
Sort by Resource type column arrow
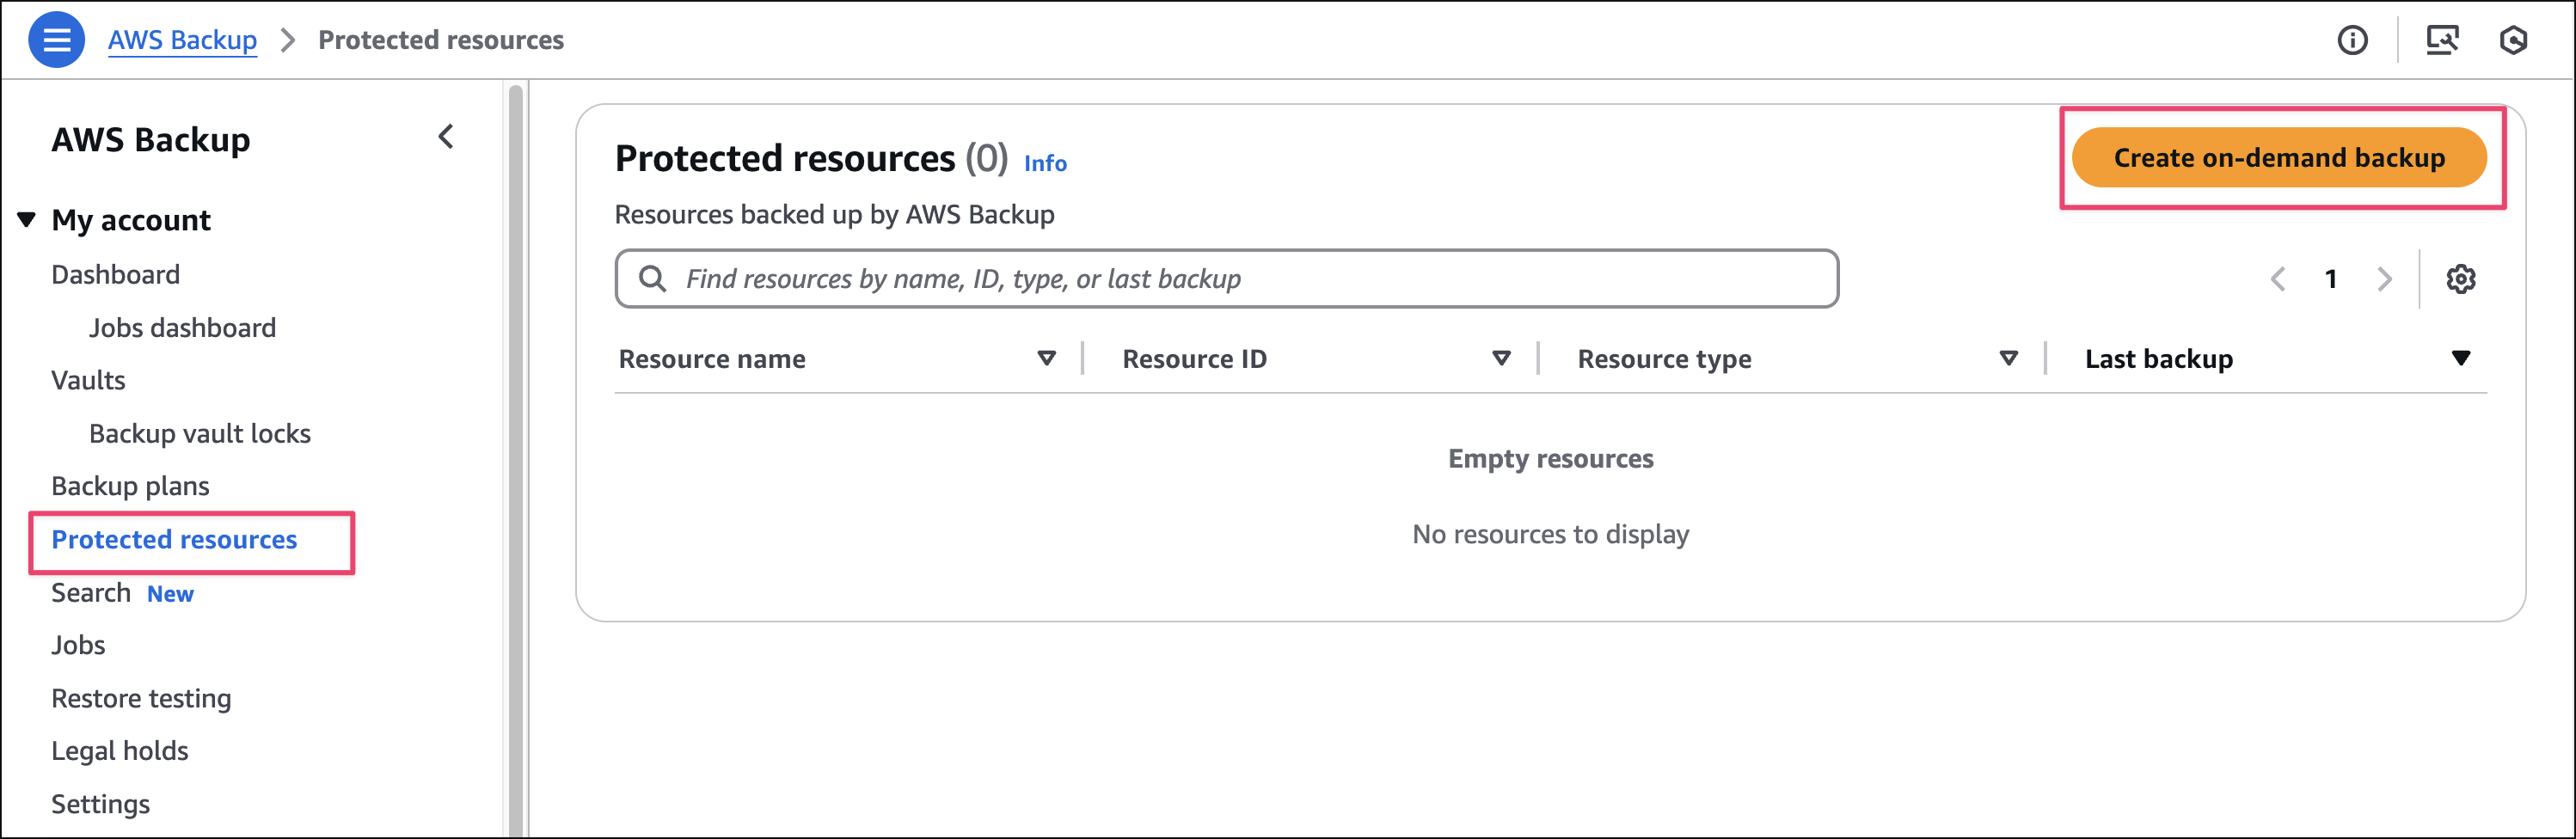point(2008,358)
